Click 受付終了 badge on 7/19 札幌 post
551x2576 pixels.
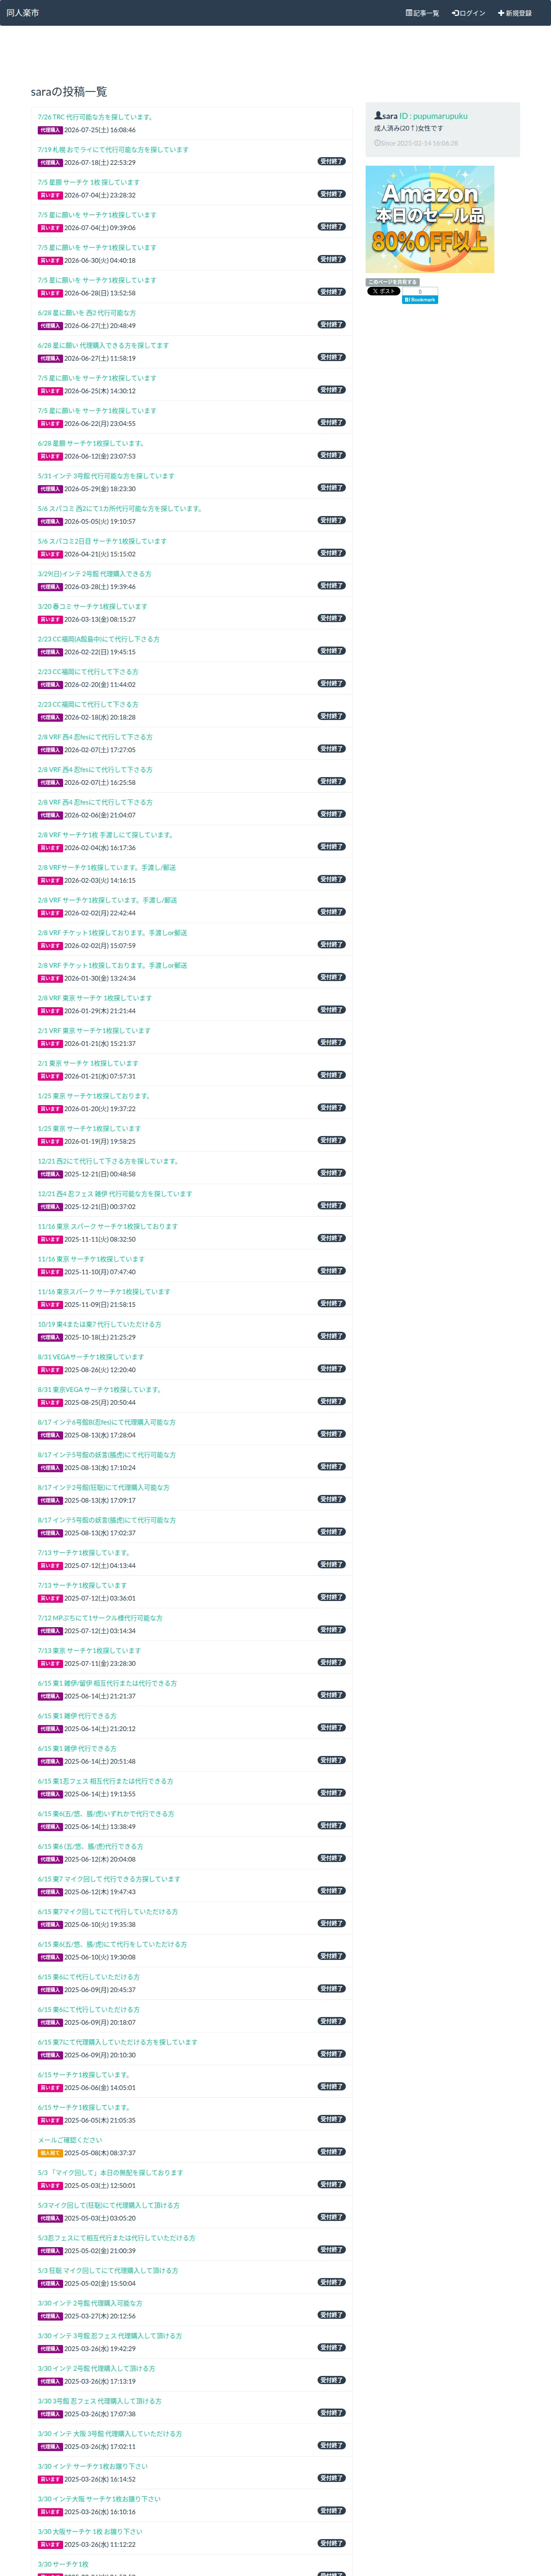click(x=332, y=161)
